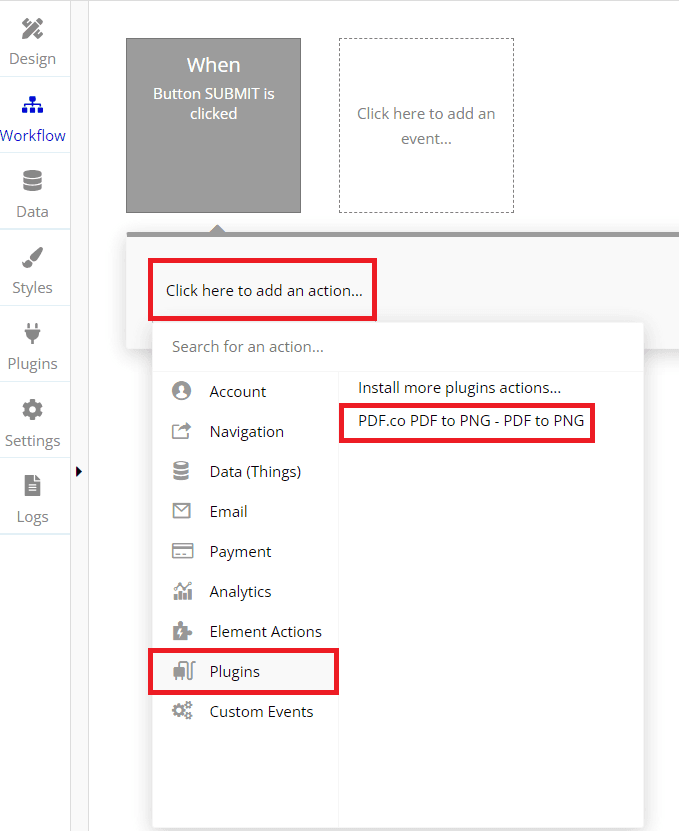
Task: Select the Navigation action category
Action: (x=245, y=431)
